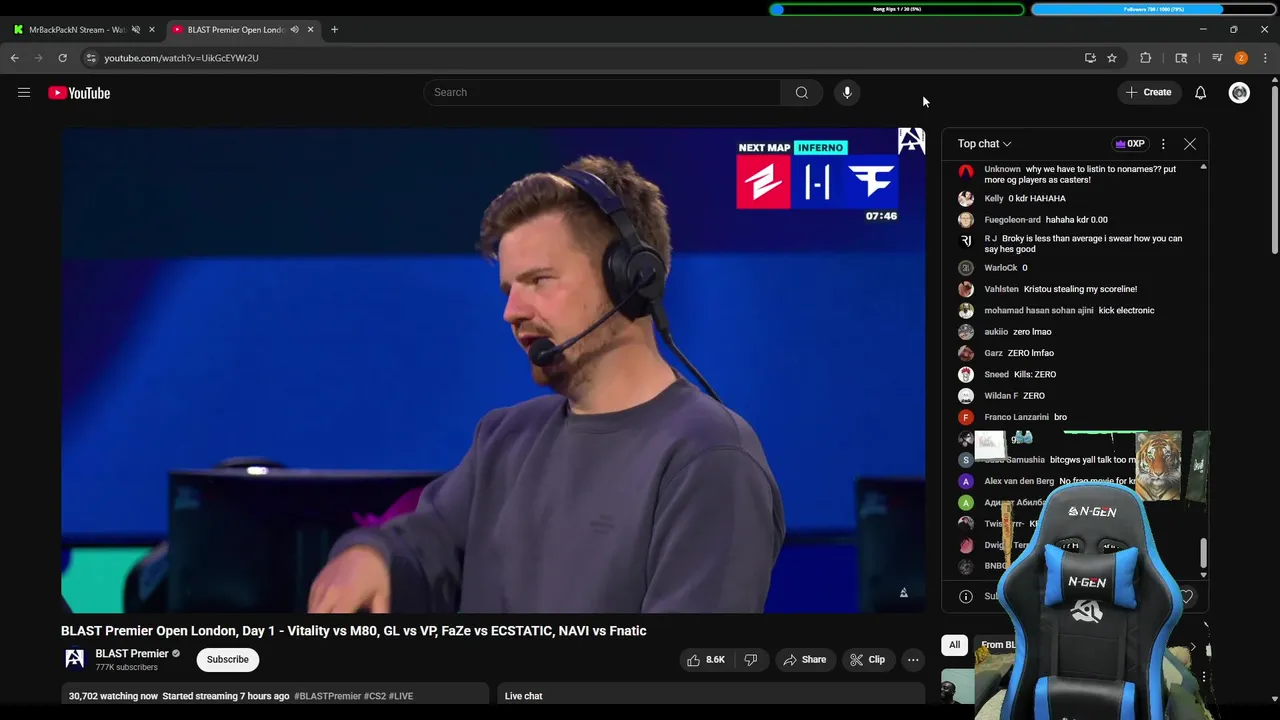The width and height of the screenshot is (1280, 720).
Task: Click 'kick electronic' chat message
Action: pos(1126,311)
